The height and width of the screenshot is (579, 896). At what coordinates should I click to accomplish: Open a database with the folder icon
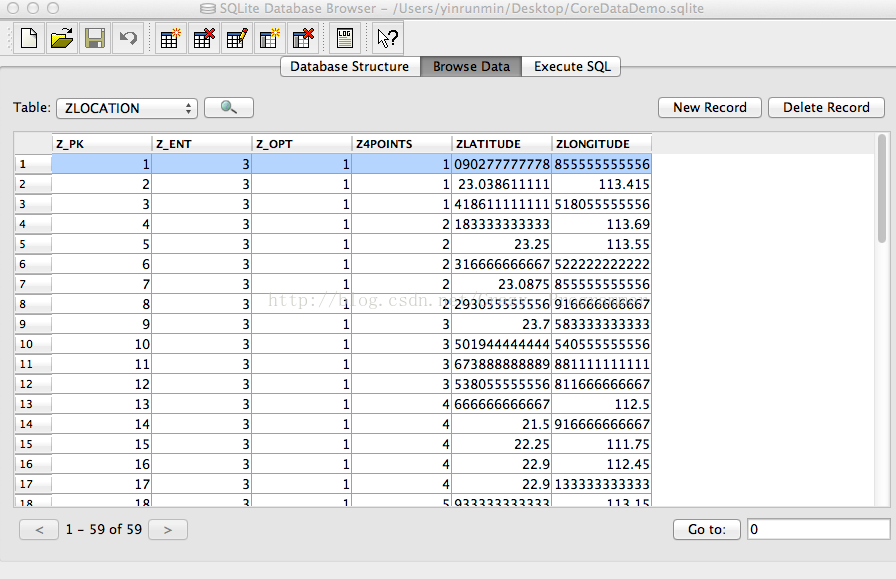62,38
